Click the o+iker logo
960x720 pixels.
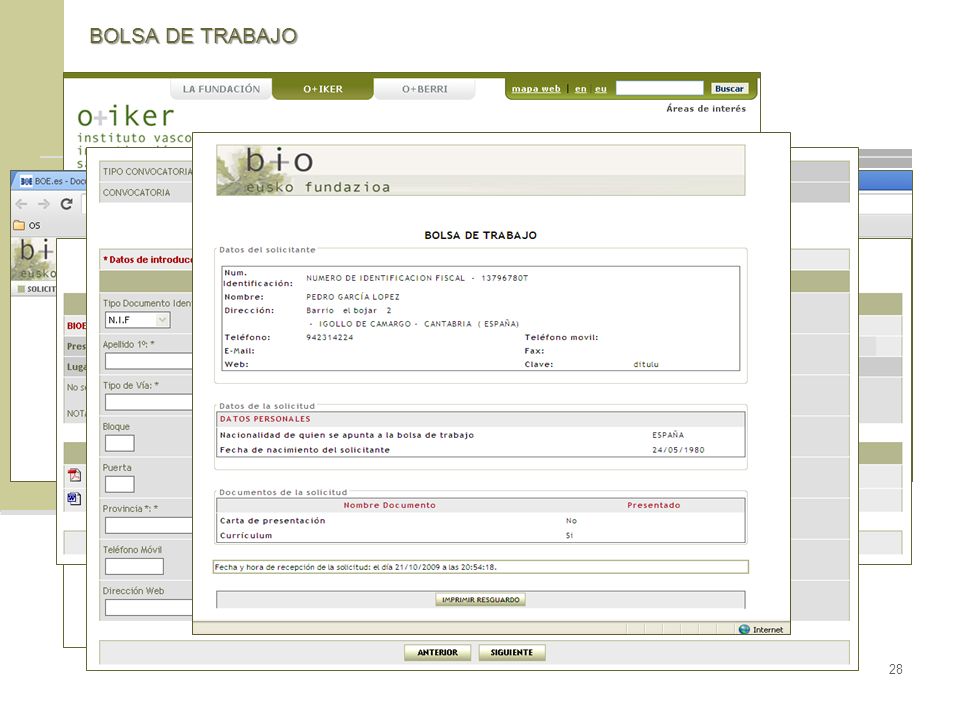[x=126, y=116]
